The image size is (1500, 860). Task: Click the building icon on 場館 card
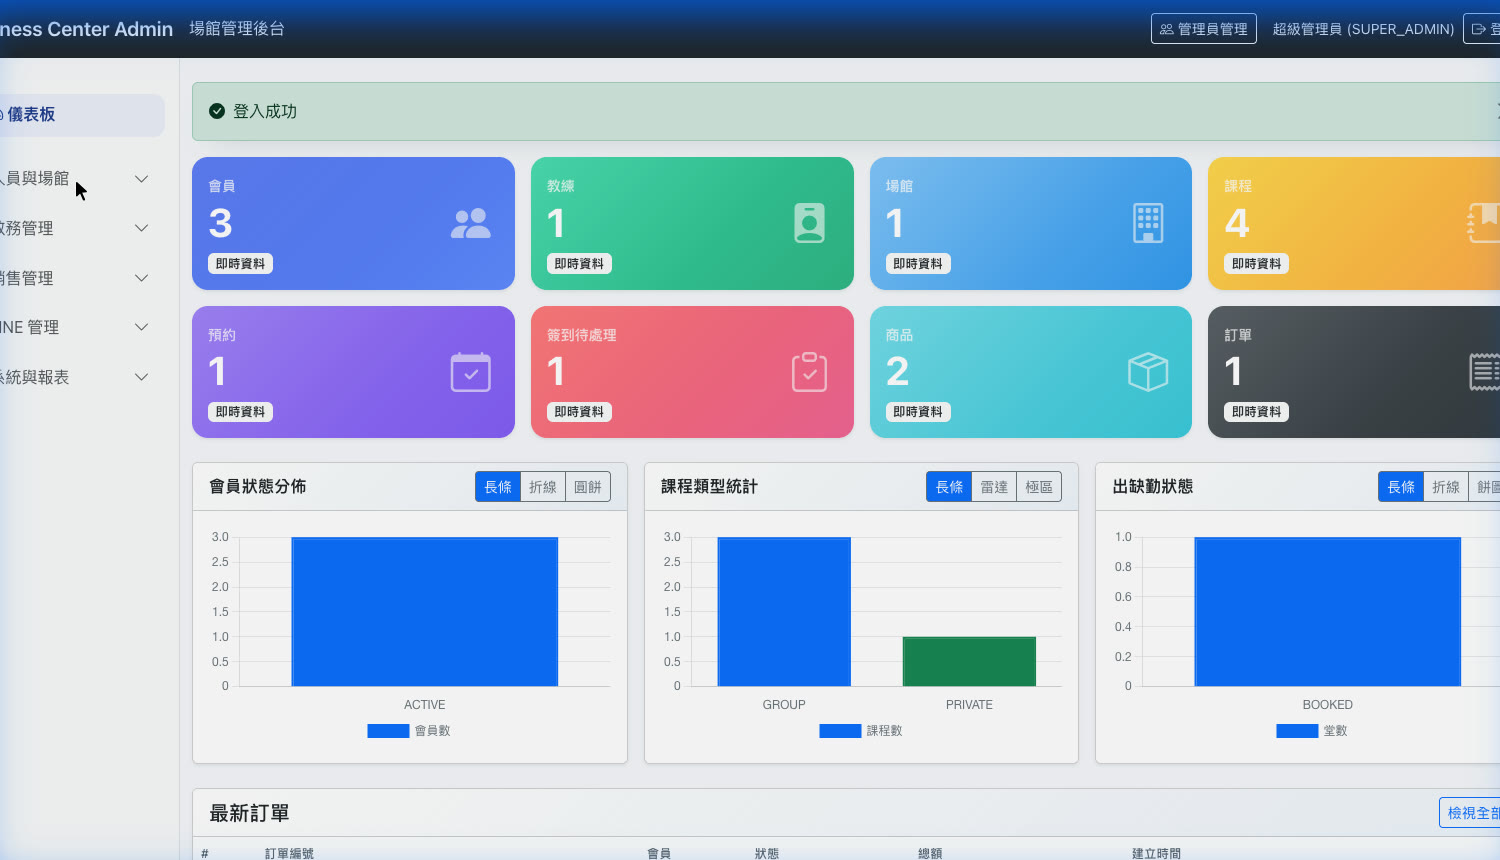coord(1148,223)
